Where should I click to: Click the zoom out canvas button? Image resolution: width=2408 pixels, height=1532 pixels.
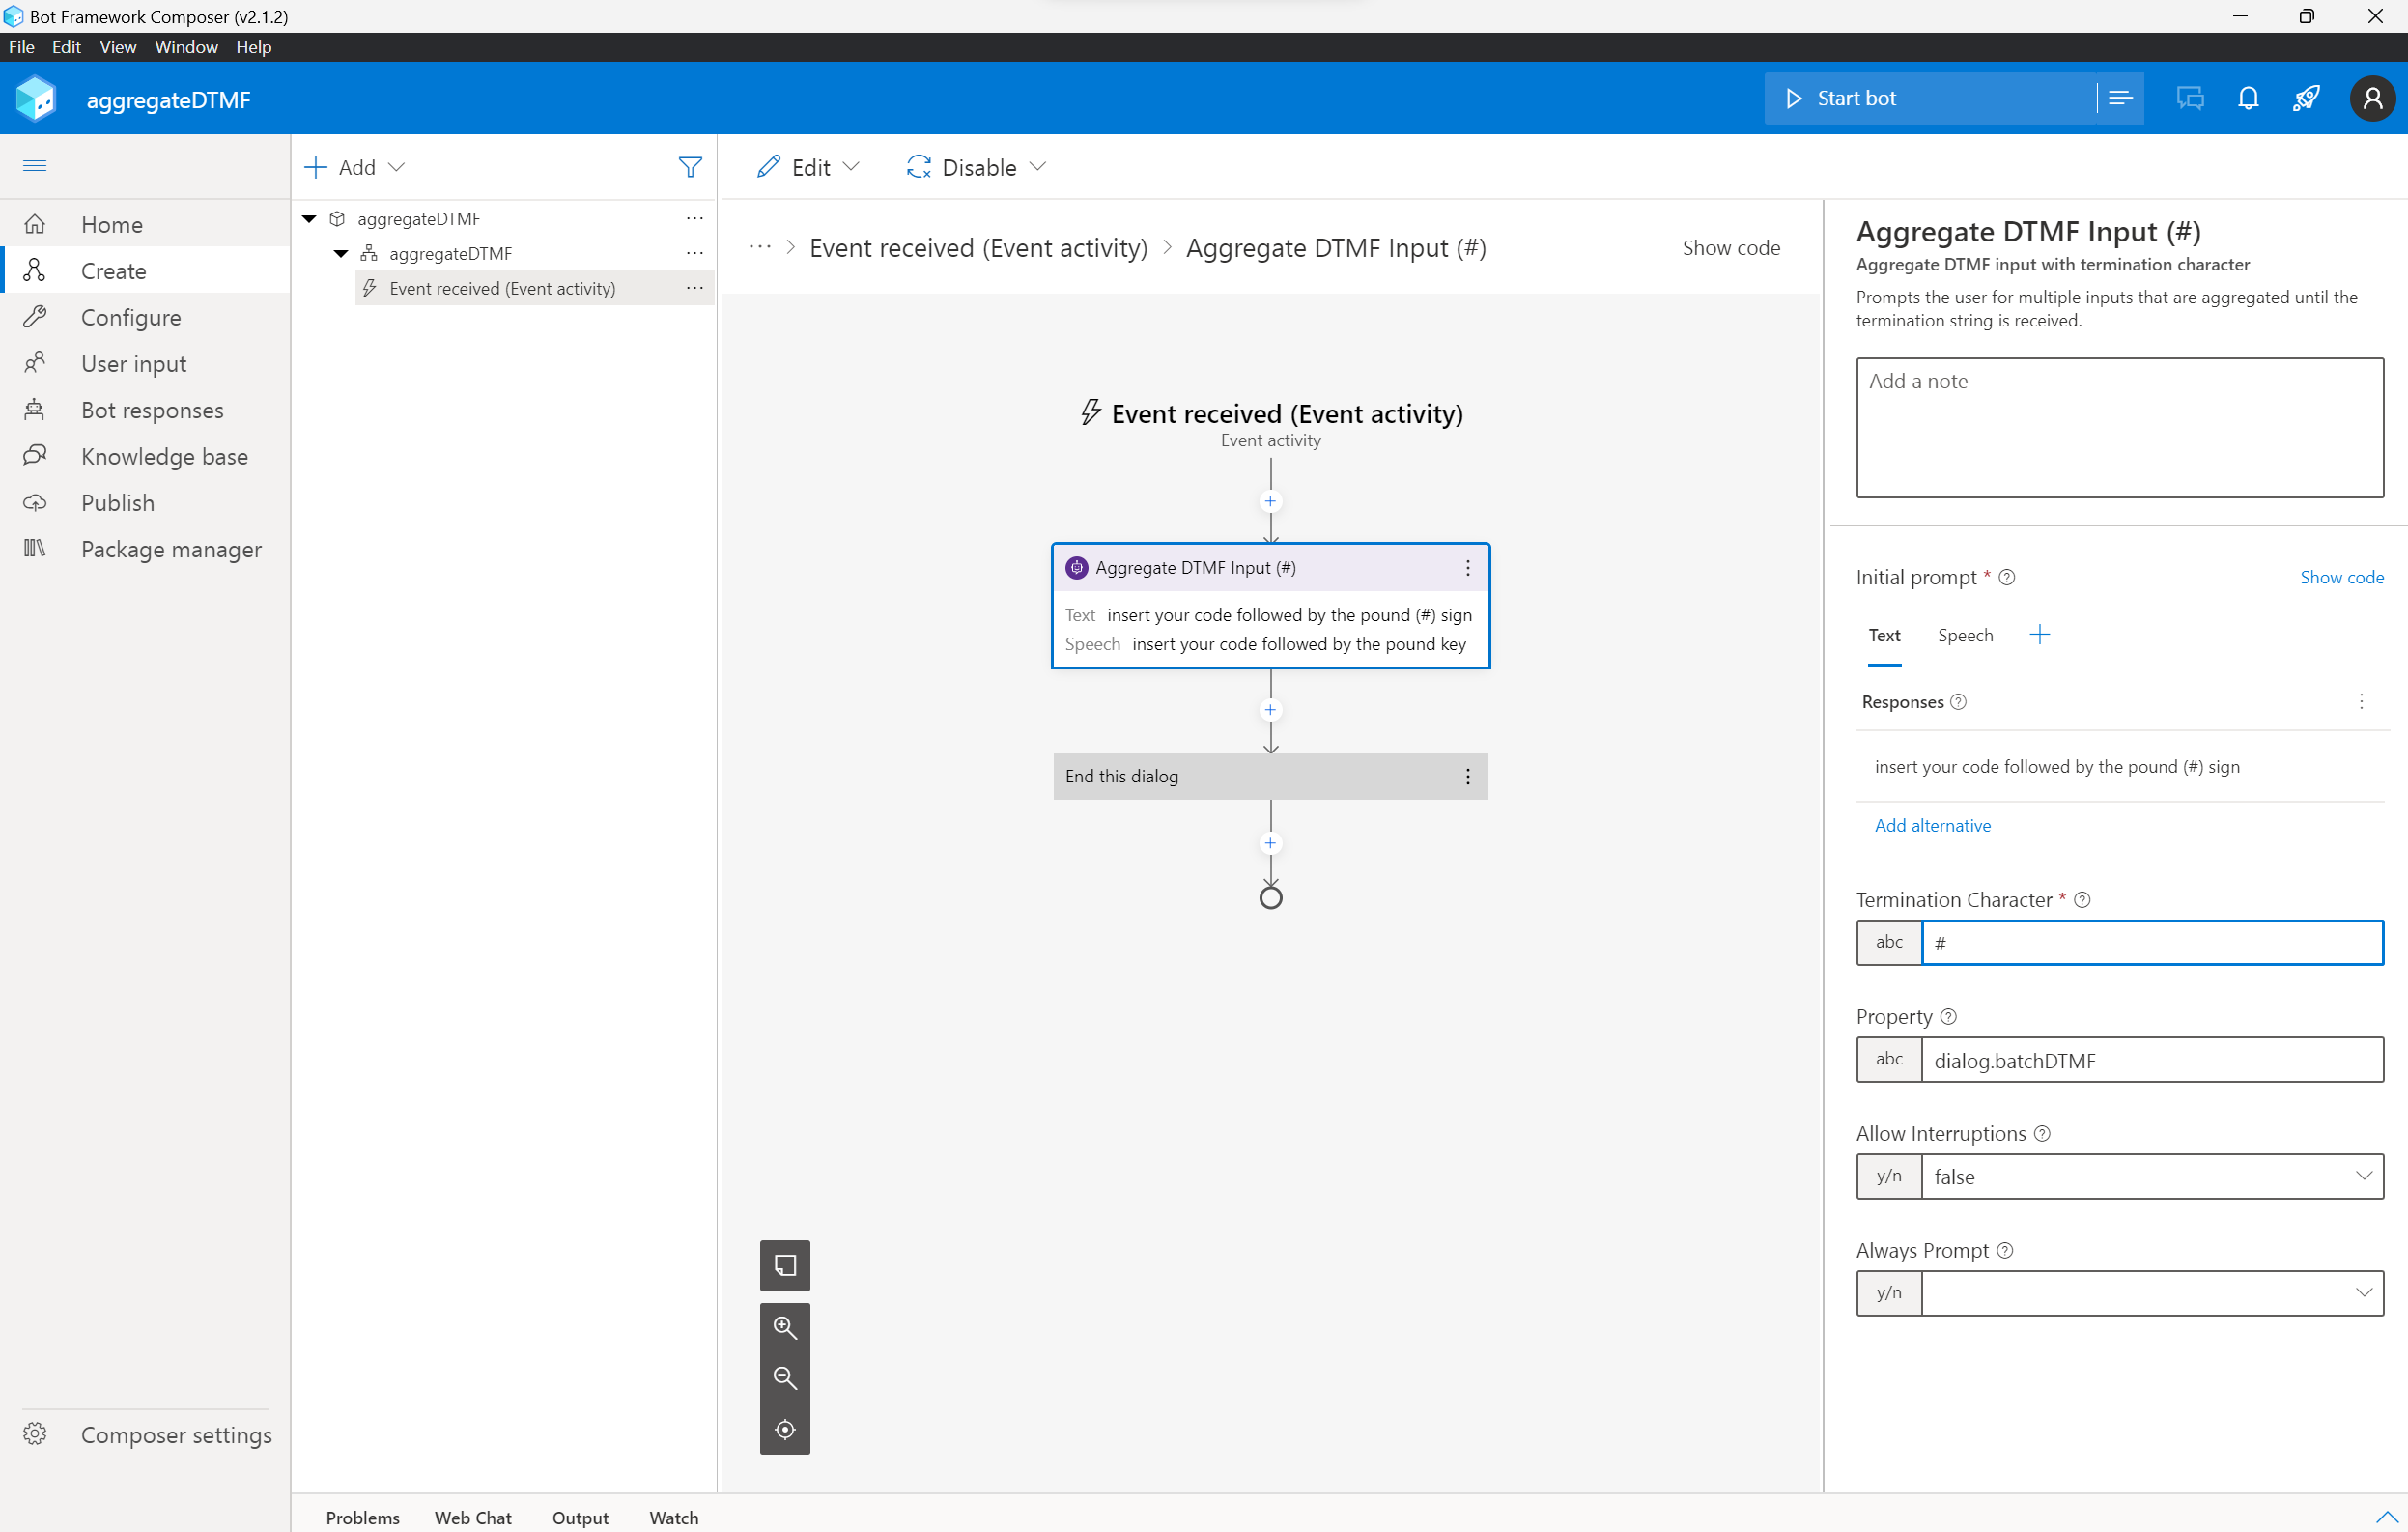(x=785, y=1378)
